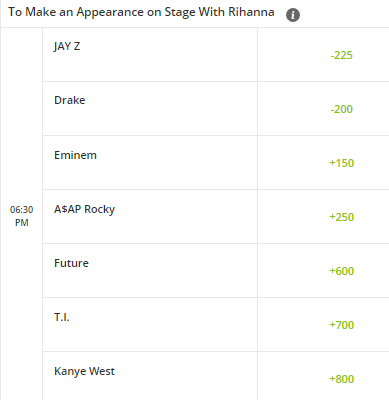Viewport: 389px width, 400px height.
Task: Bet on Future at +600
Action: pyautogui.click(x=341, y=271)
